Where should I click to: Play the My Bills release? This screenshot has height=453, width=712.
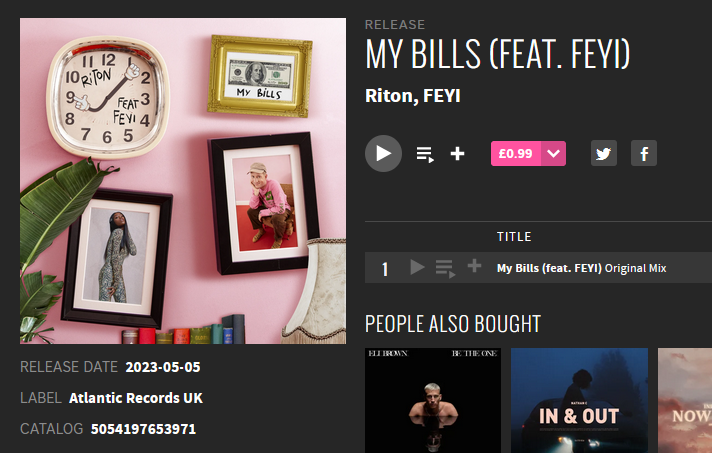pyautogui.click(x=383, y=153)
